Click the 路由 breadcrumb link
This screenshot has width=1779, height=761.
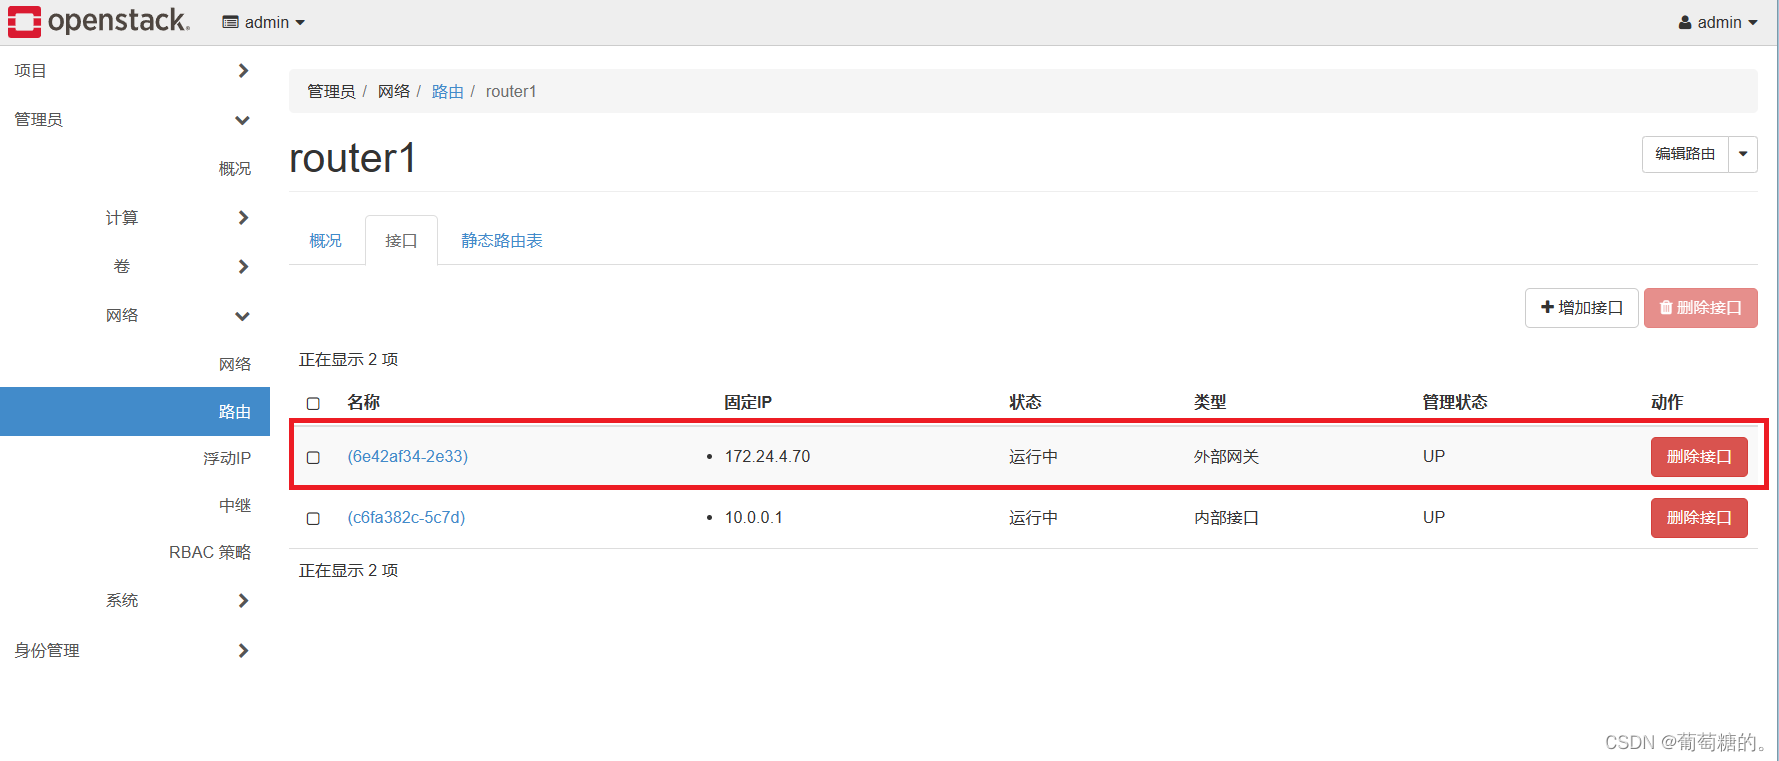[x=447, y=91]
